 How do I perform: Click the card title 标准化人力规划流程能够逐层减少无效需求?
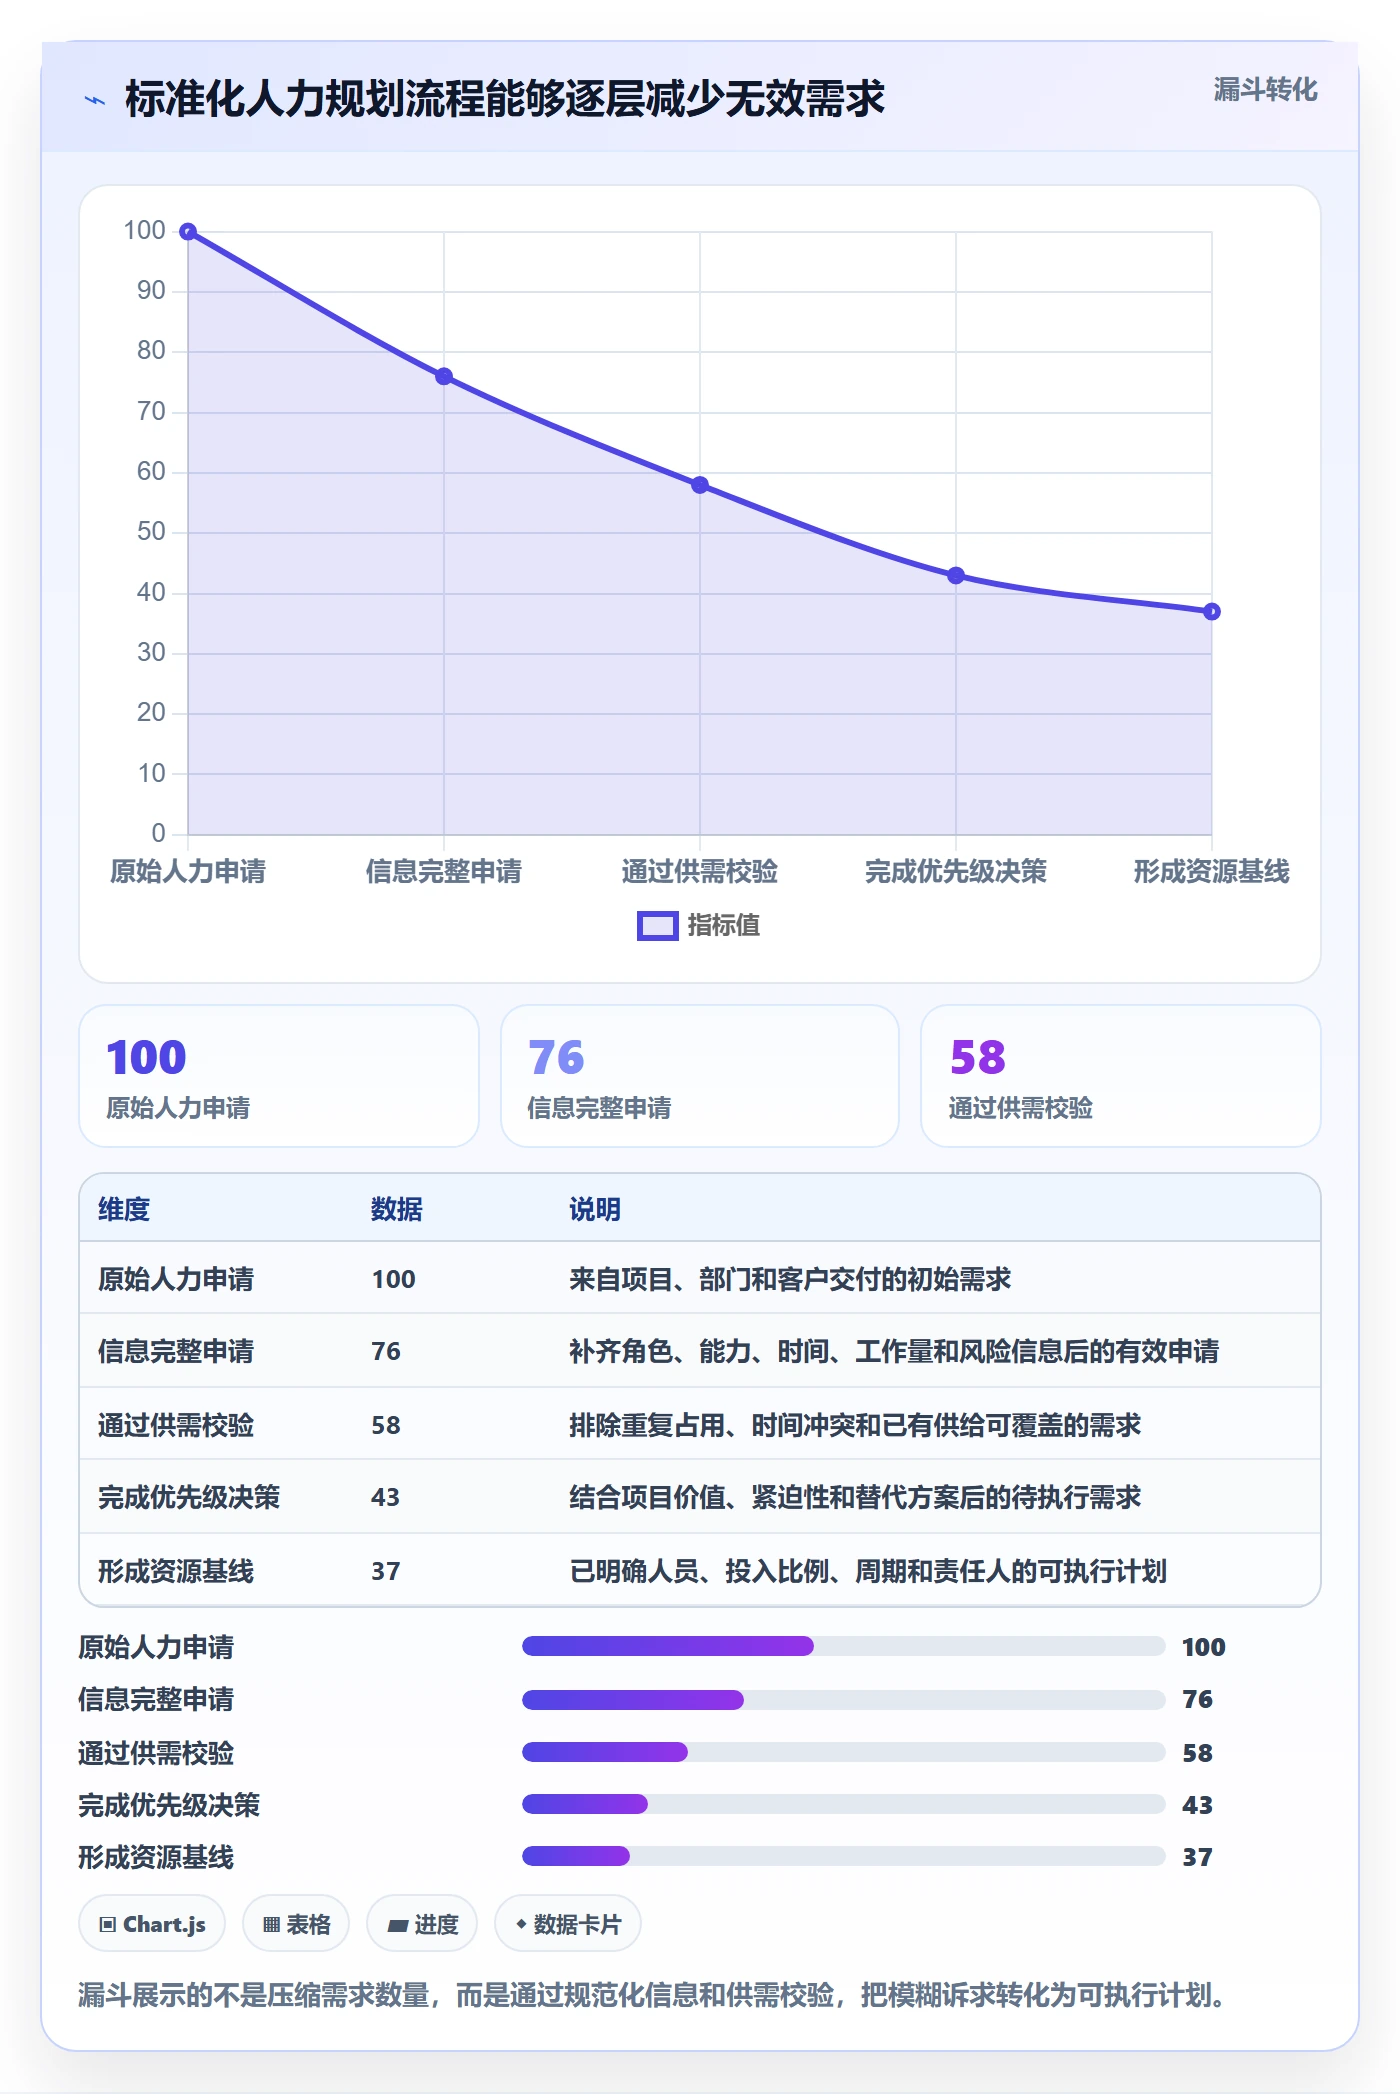point(505,99)
